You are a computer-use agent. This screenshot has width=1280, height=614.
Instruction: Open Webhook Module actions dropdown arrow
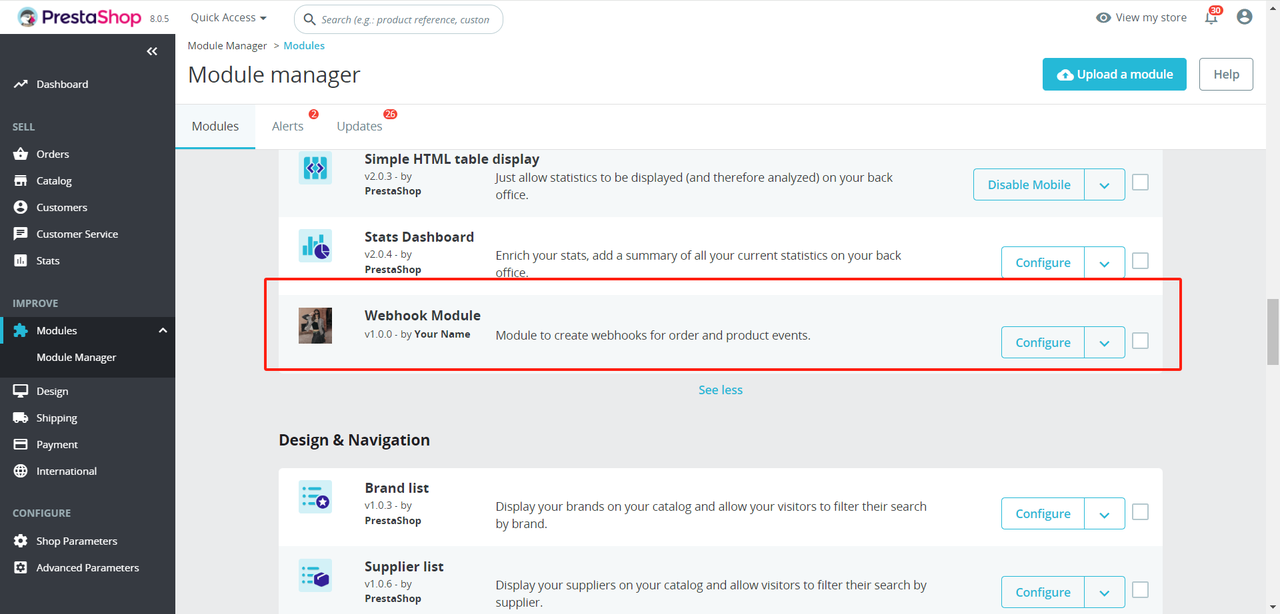(1104, 343)
